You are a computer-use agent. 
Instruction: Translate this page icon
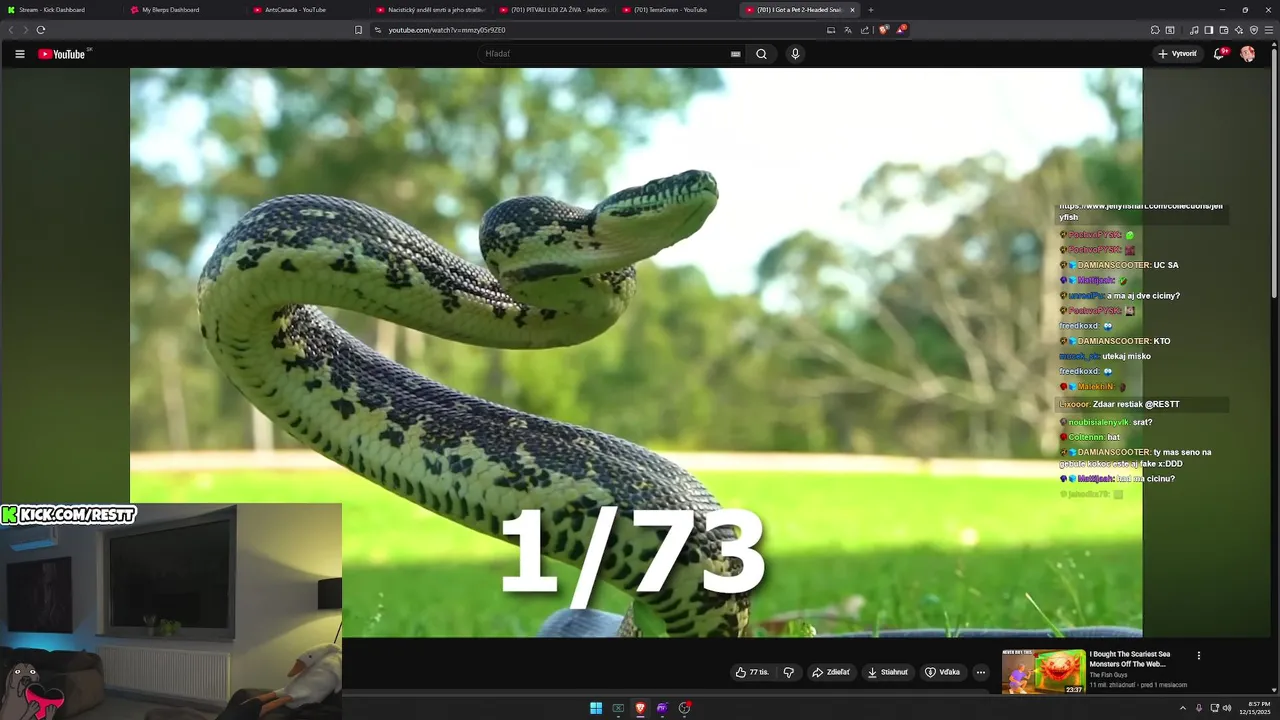point(848,30)
